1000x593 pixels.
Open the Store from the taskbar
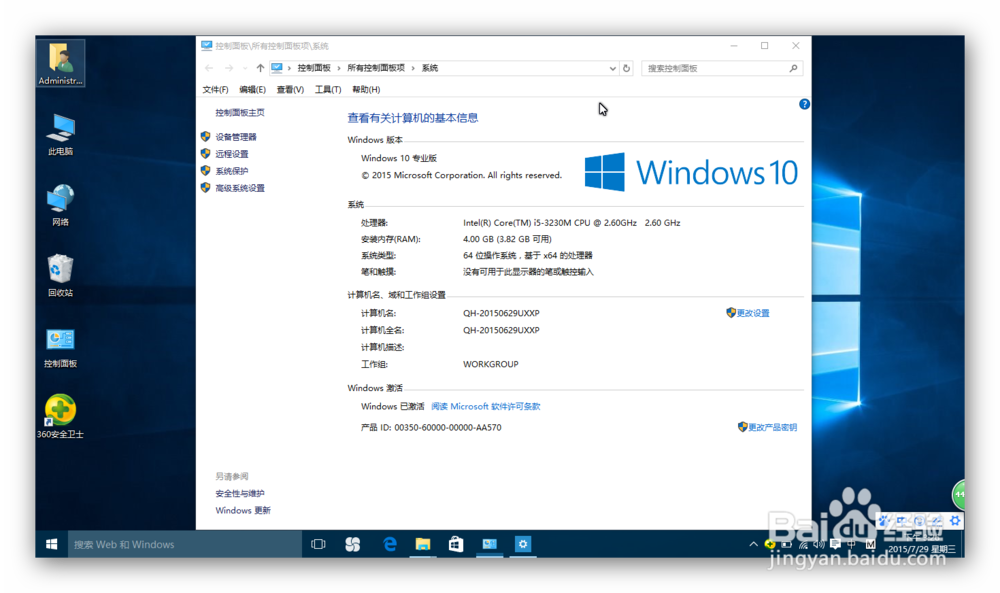456,544
